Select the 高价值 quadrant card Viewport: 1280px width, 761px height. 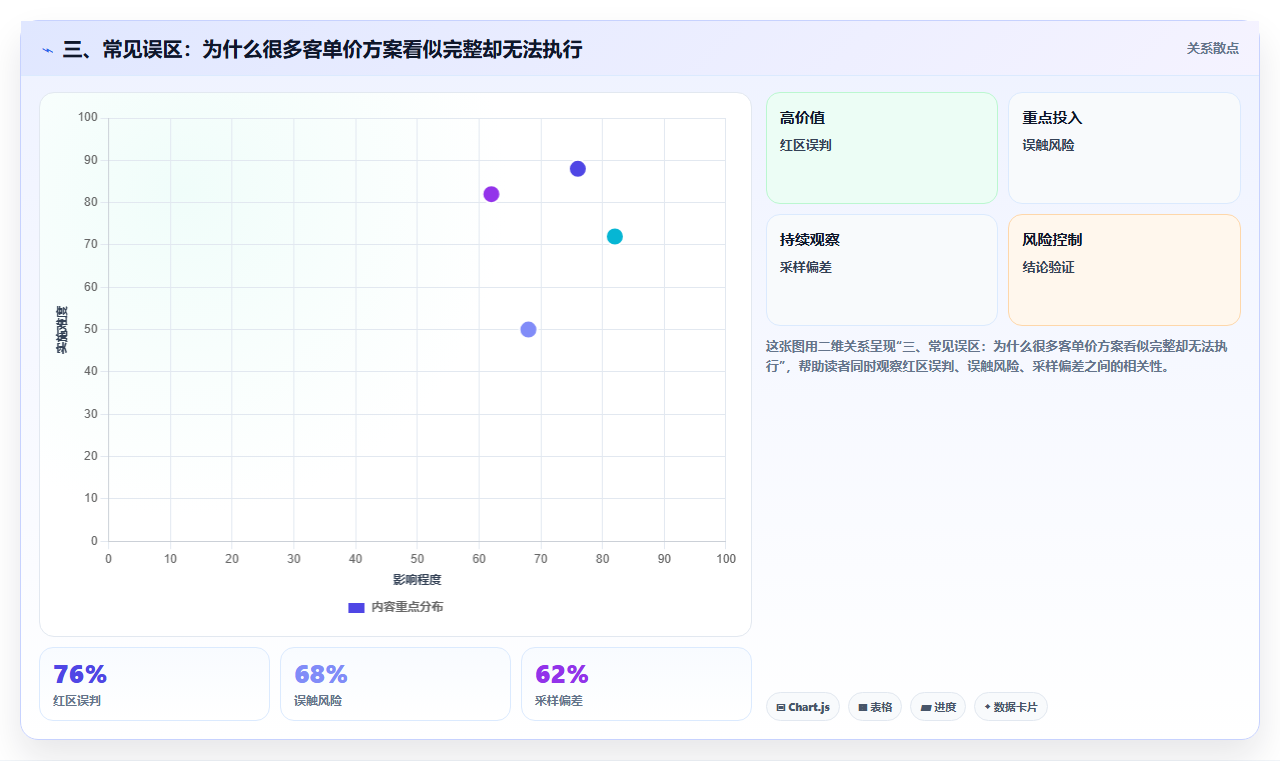[x=882, y=148]
